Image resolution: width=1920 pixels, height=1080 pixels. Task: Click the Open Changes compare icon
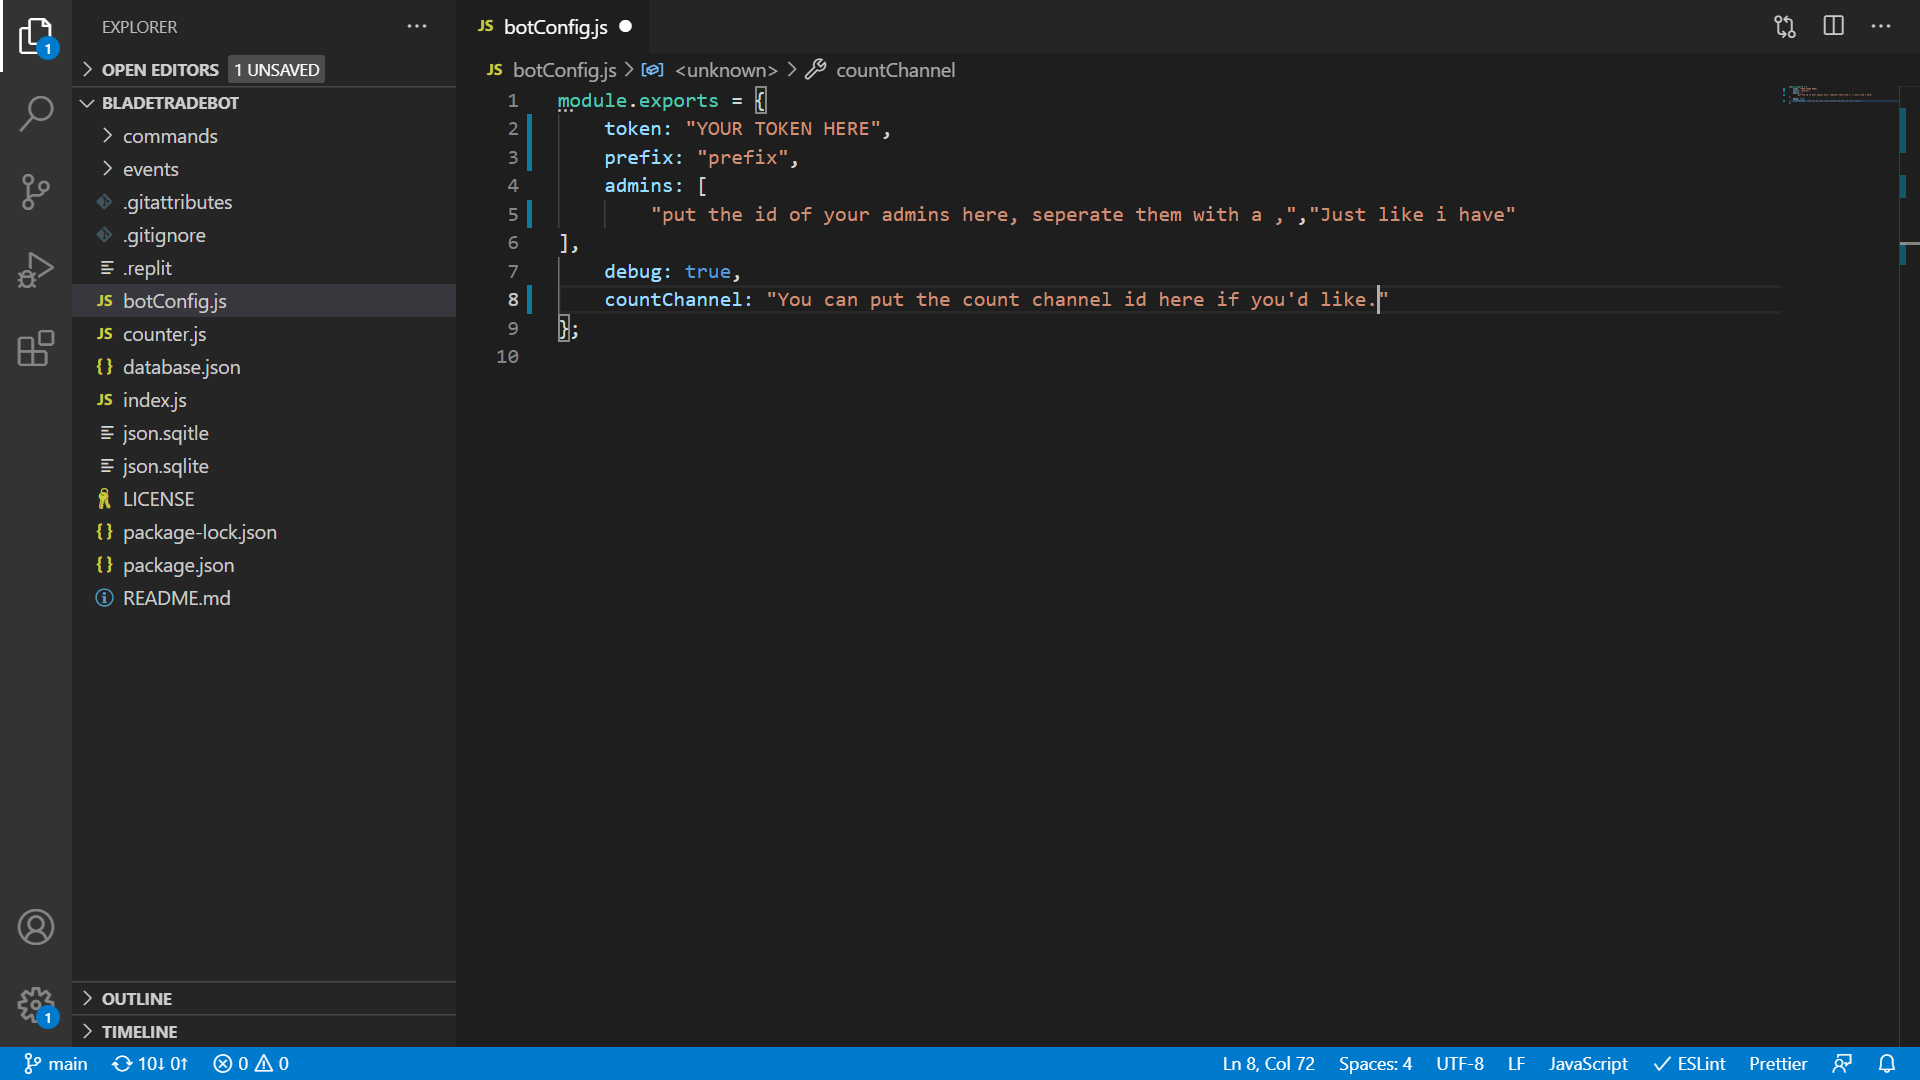point(1785,26)
